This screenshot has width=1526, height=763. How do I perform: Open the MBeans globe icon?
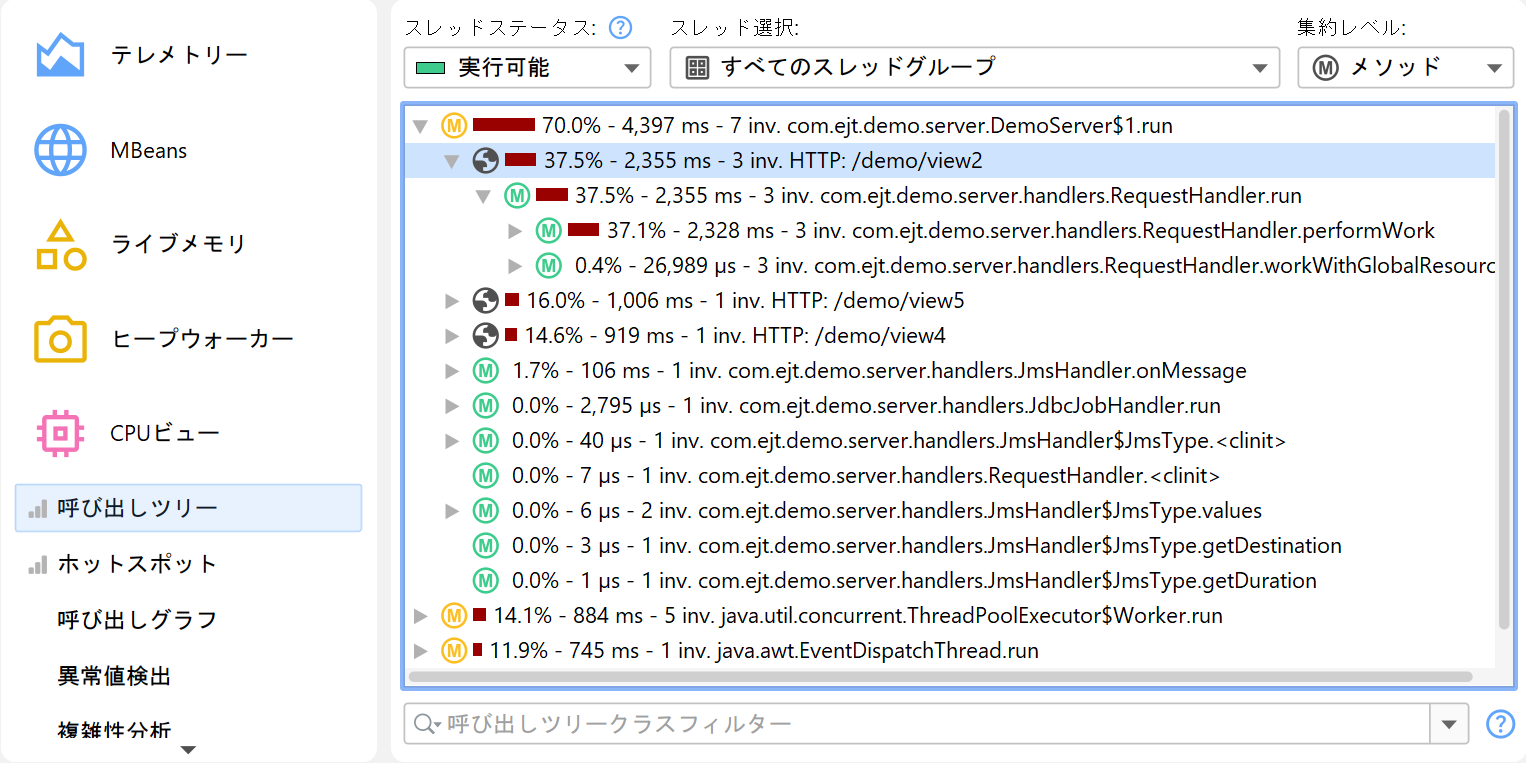(60, 151)
